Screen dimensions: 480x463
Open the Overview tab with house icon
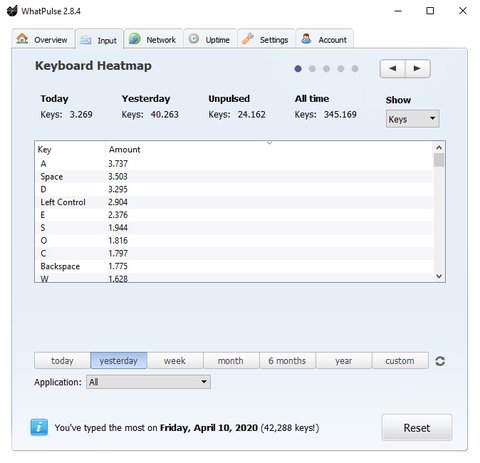pyautogui.click(x=43, y=40)
